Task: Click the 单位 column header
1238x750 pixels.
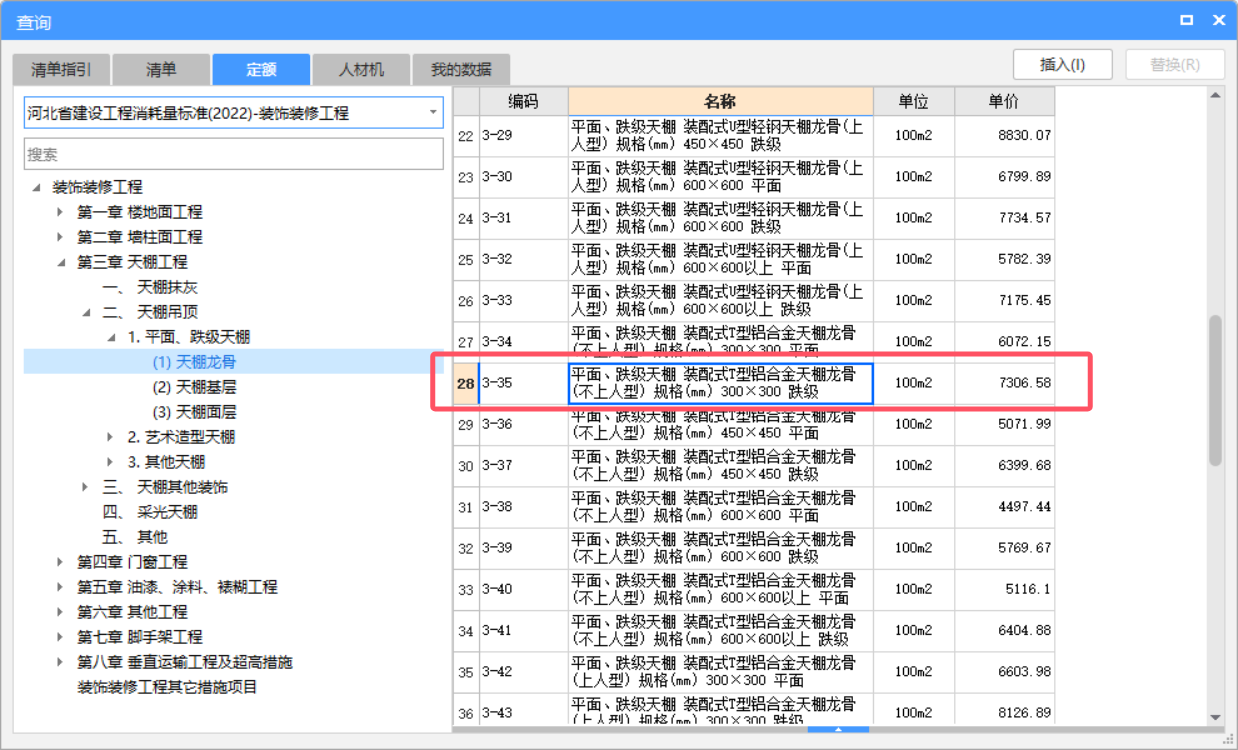Action: [913, 101]
